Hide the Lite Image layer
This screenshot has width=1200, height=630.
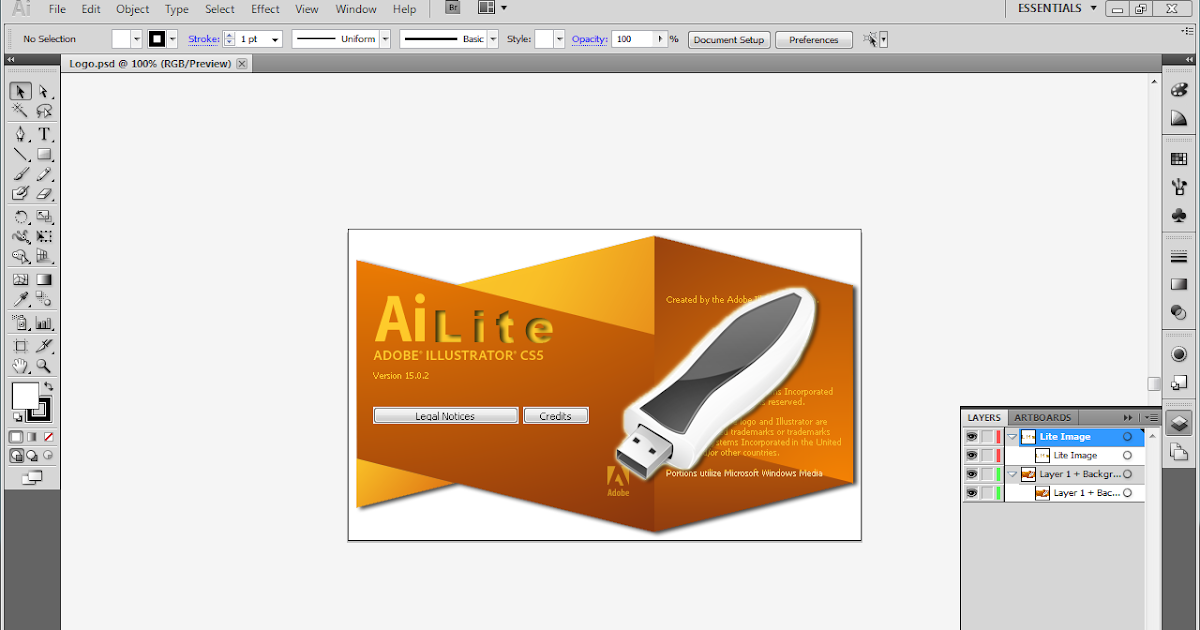coord(972,436)
